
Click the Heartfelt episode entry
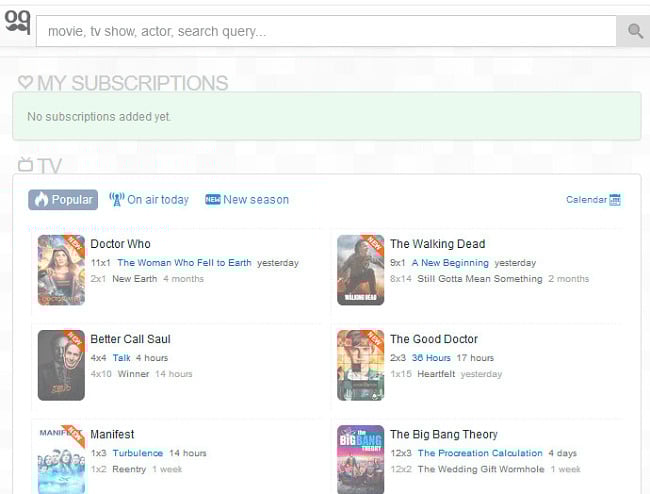tap(436, 374)
